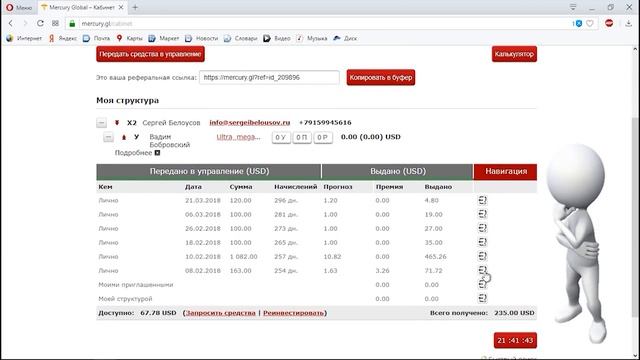Open a new browser tab
This screenshot has height=360, width=640.
tap(135, 7)
